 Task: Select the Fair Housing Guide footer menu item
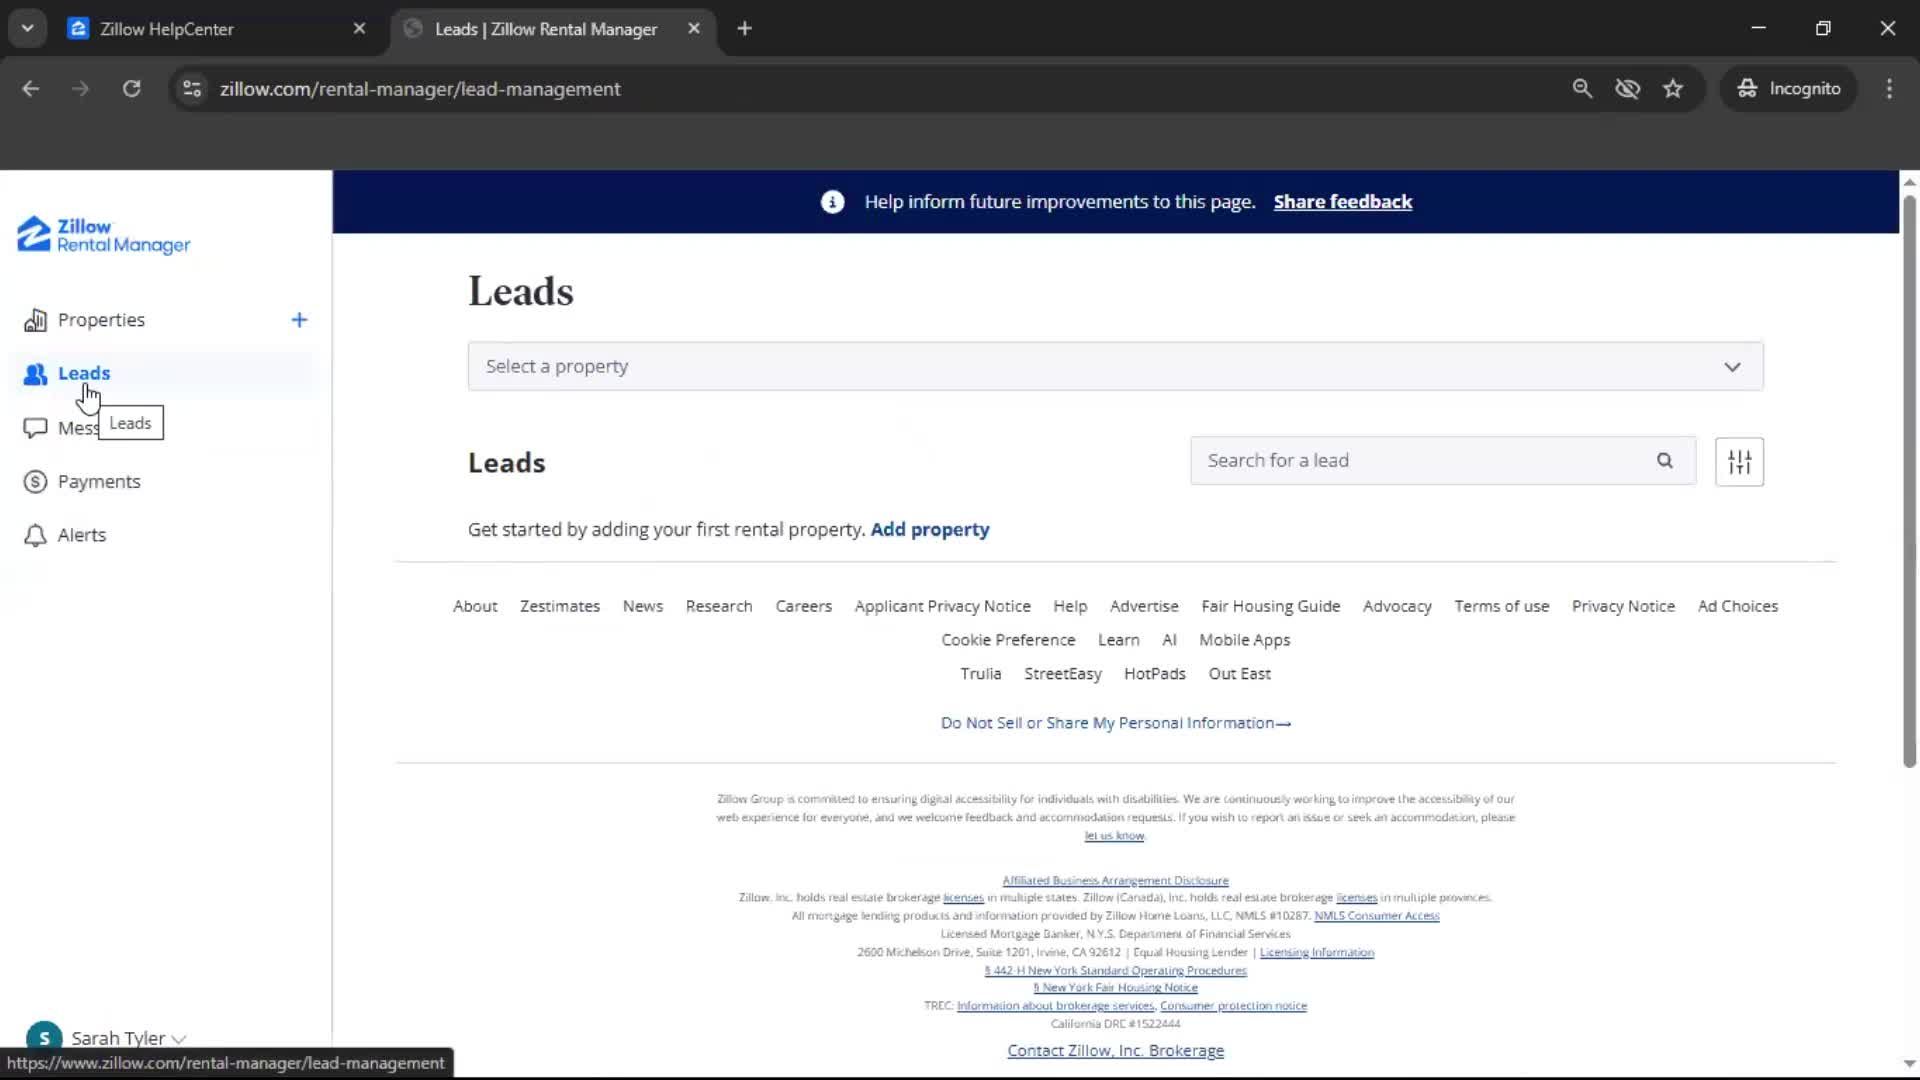pos(1270,606)
